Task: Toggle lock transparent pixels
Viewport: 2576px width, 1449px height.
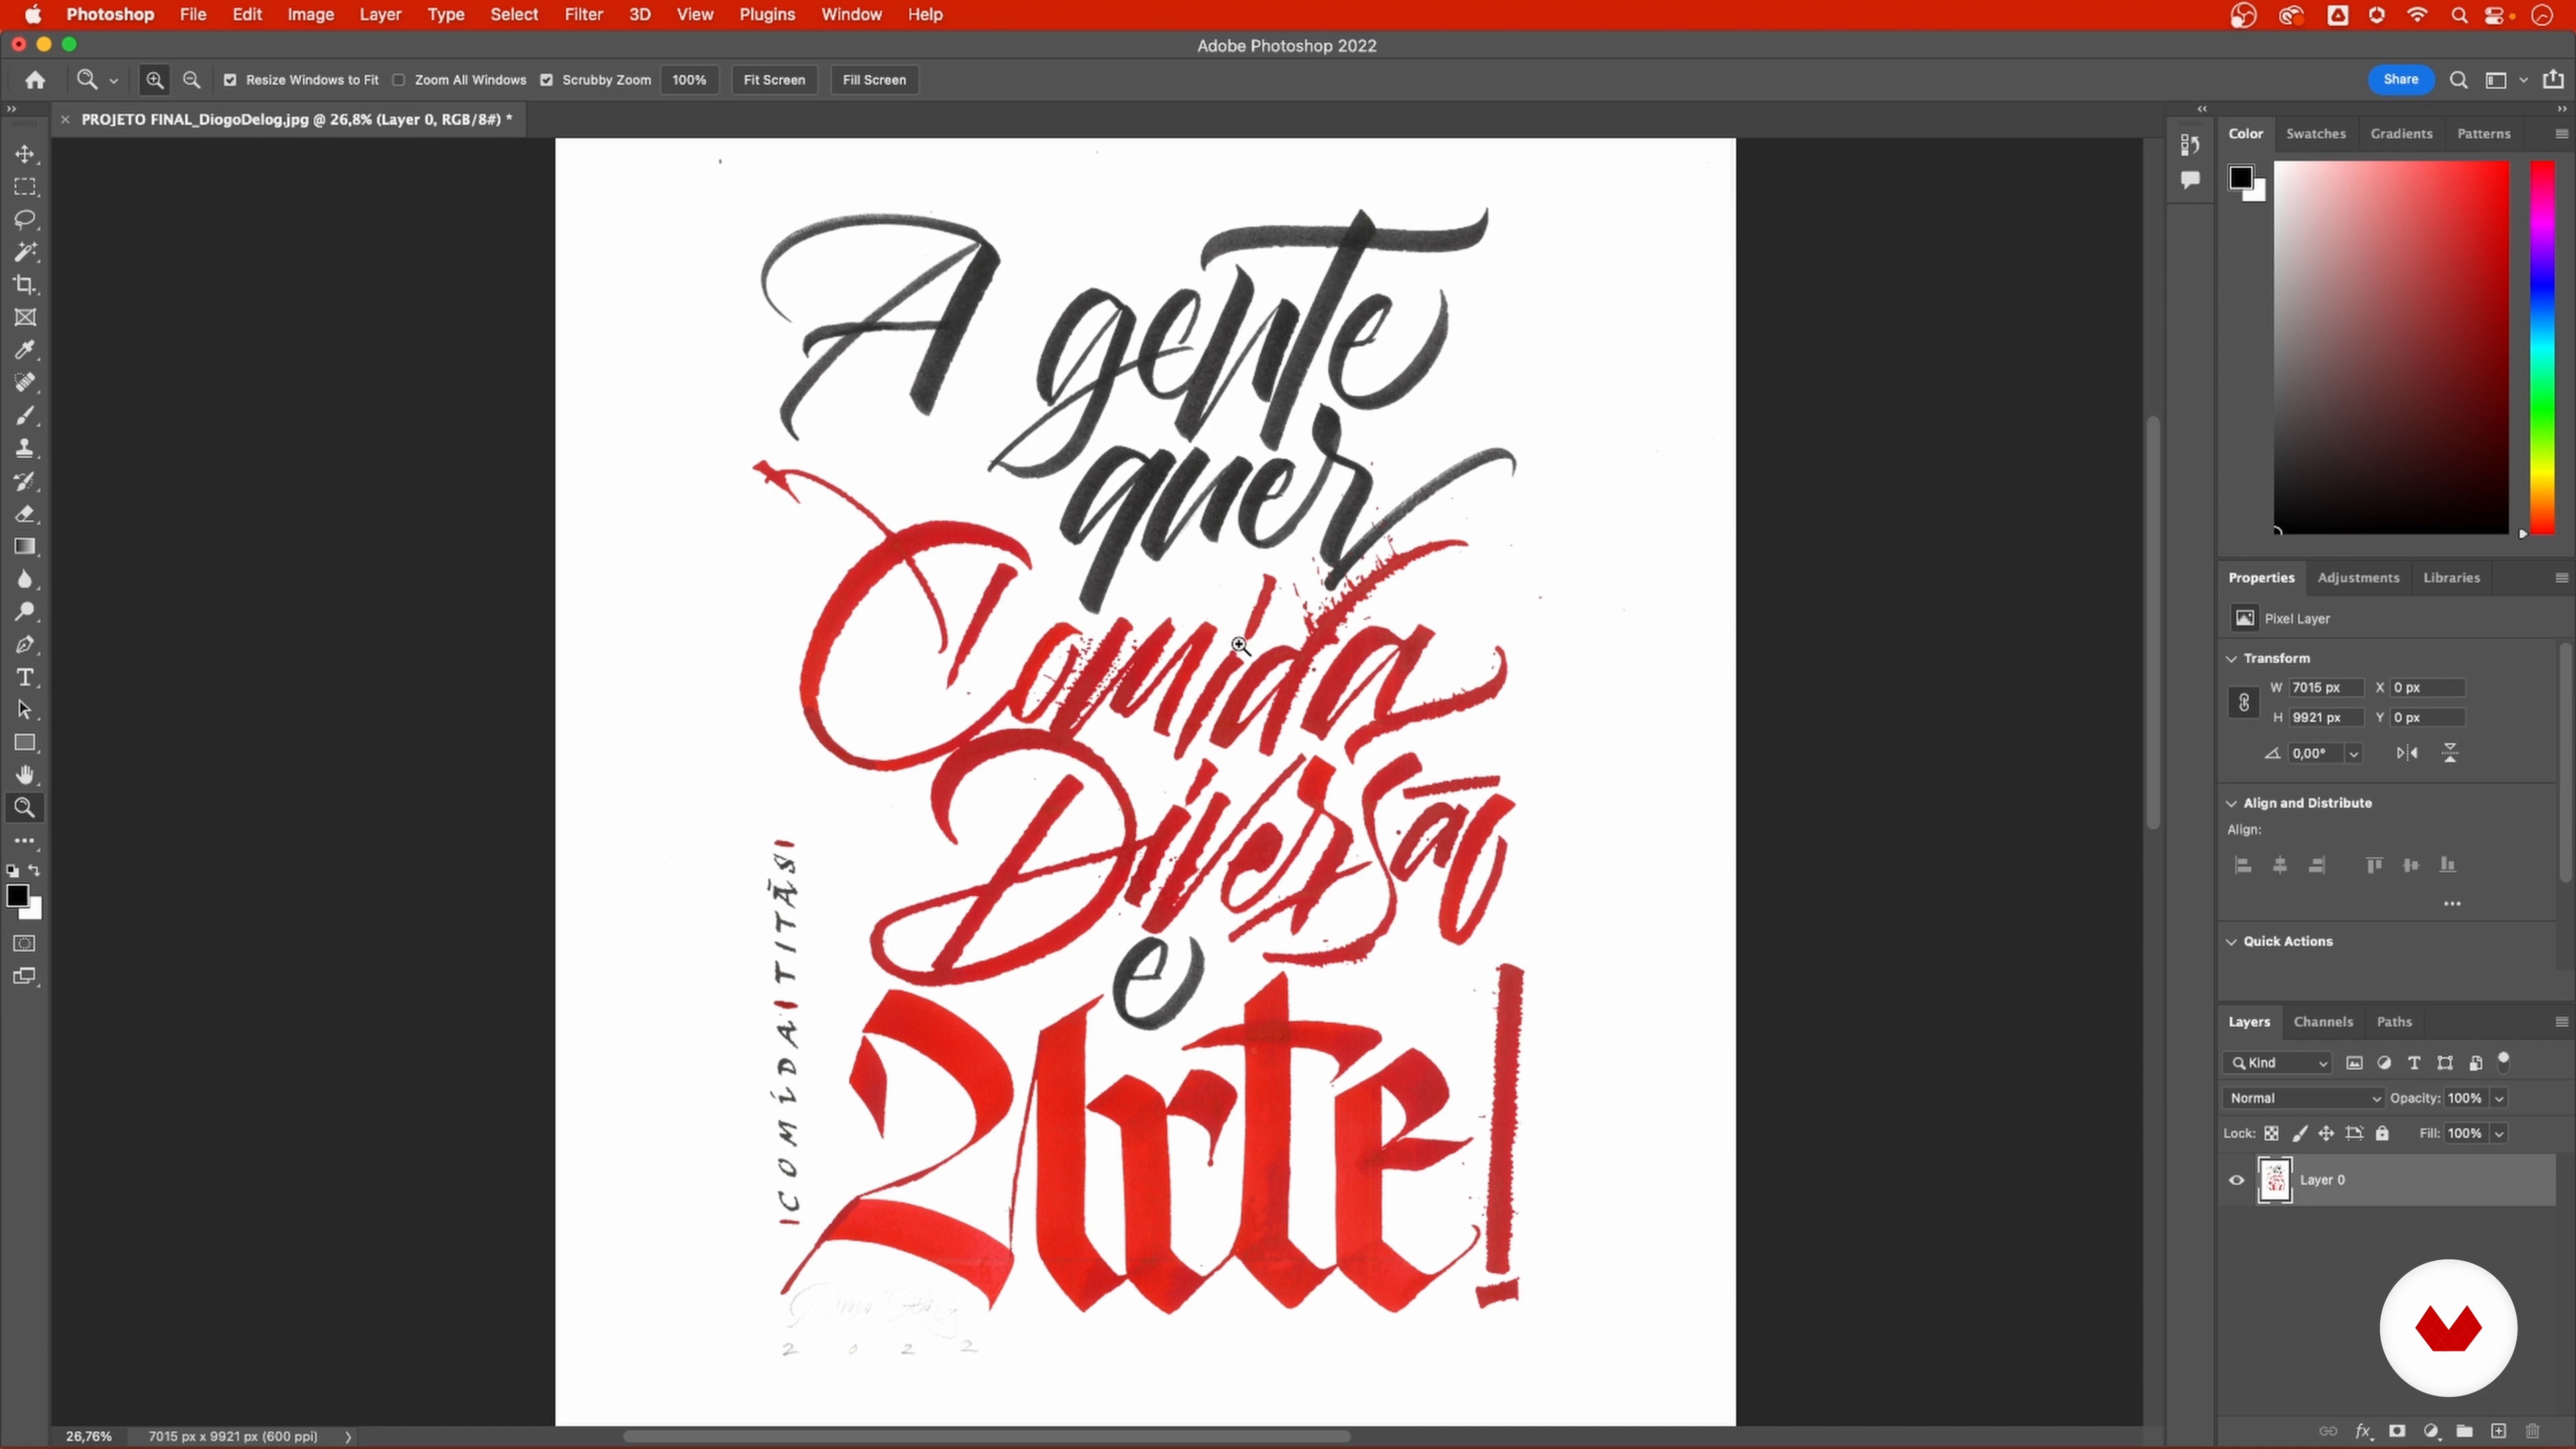Action: click(x=2272, y=1133)
